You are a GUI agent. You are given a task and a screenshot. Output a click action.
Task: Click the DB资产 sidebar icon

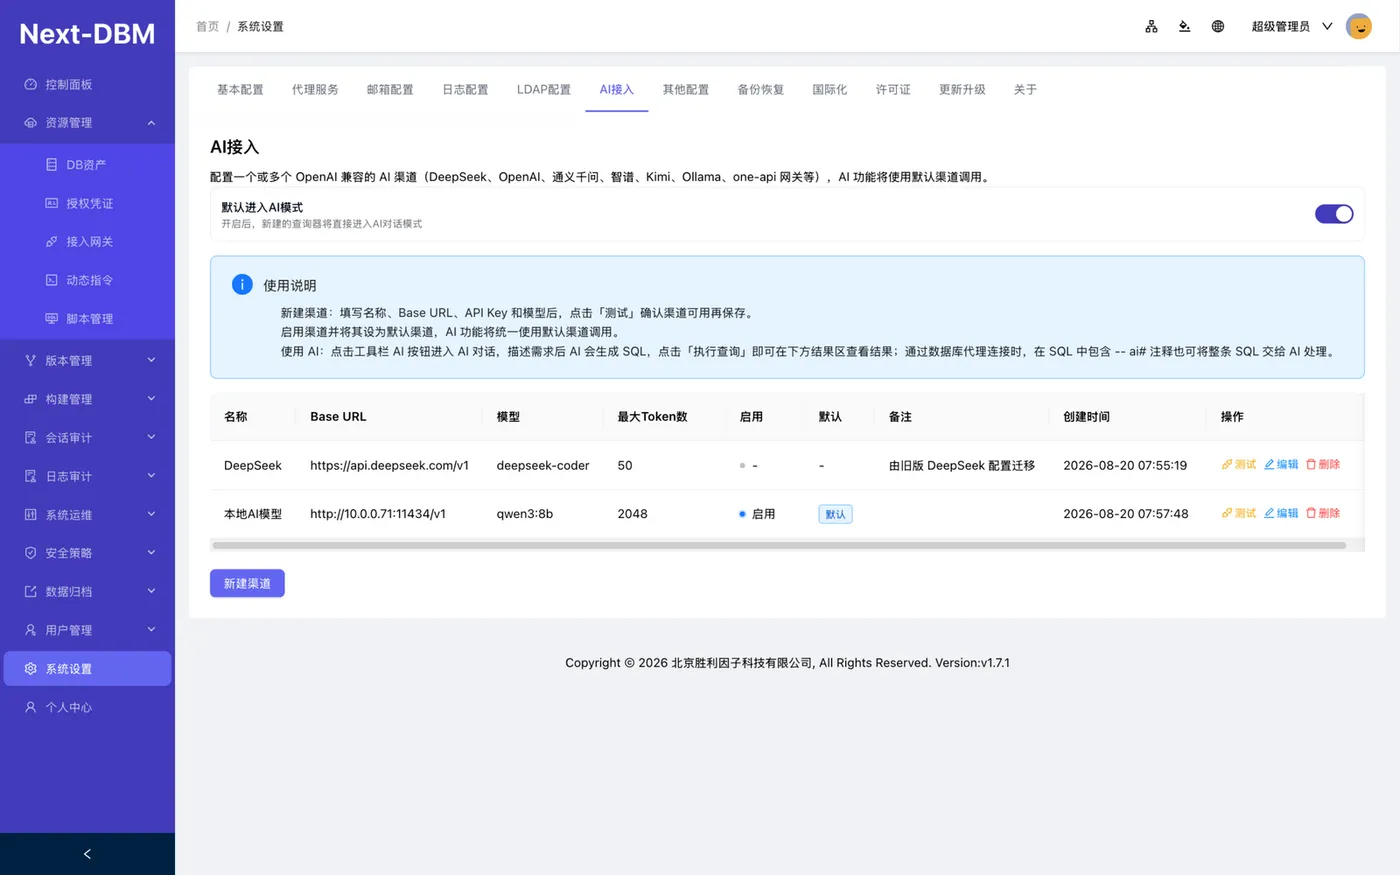pyautogui.click(x=52, y=165)
